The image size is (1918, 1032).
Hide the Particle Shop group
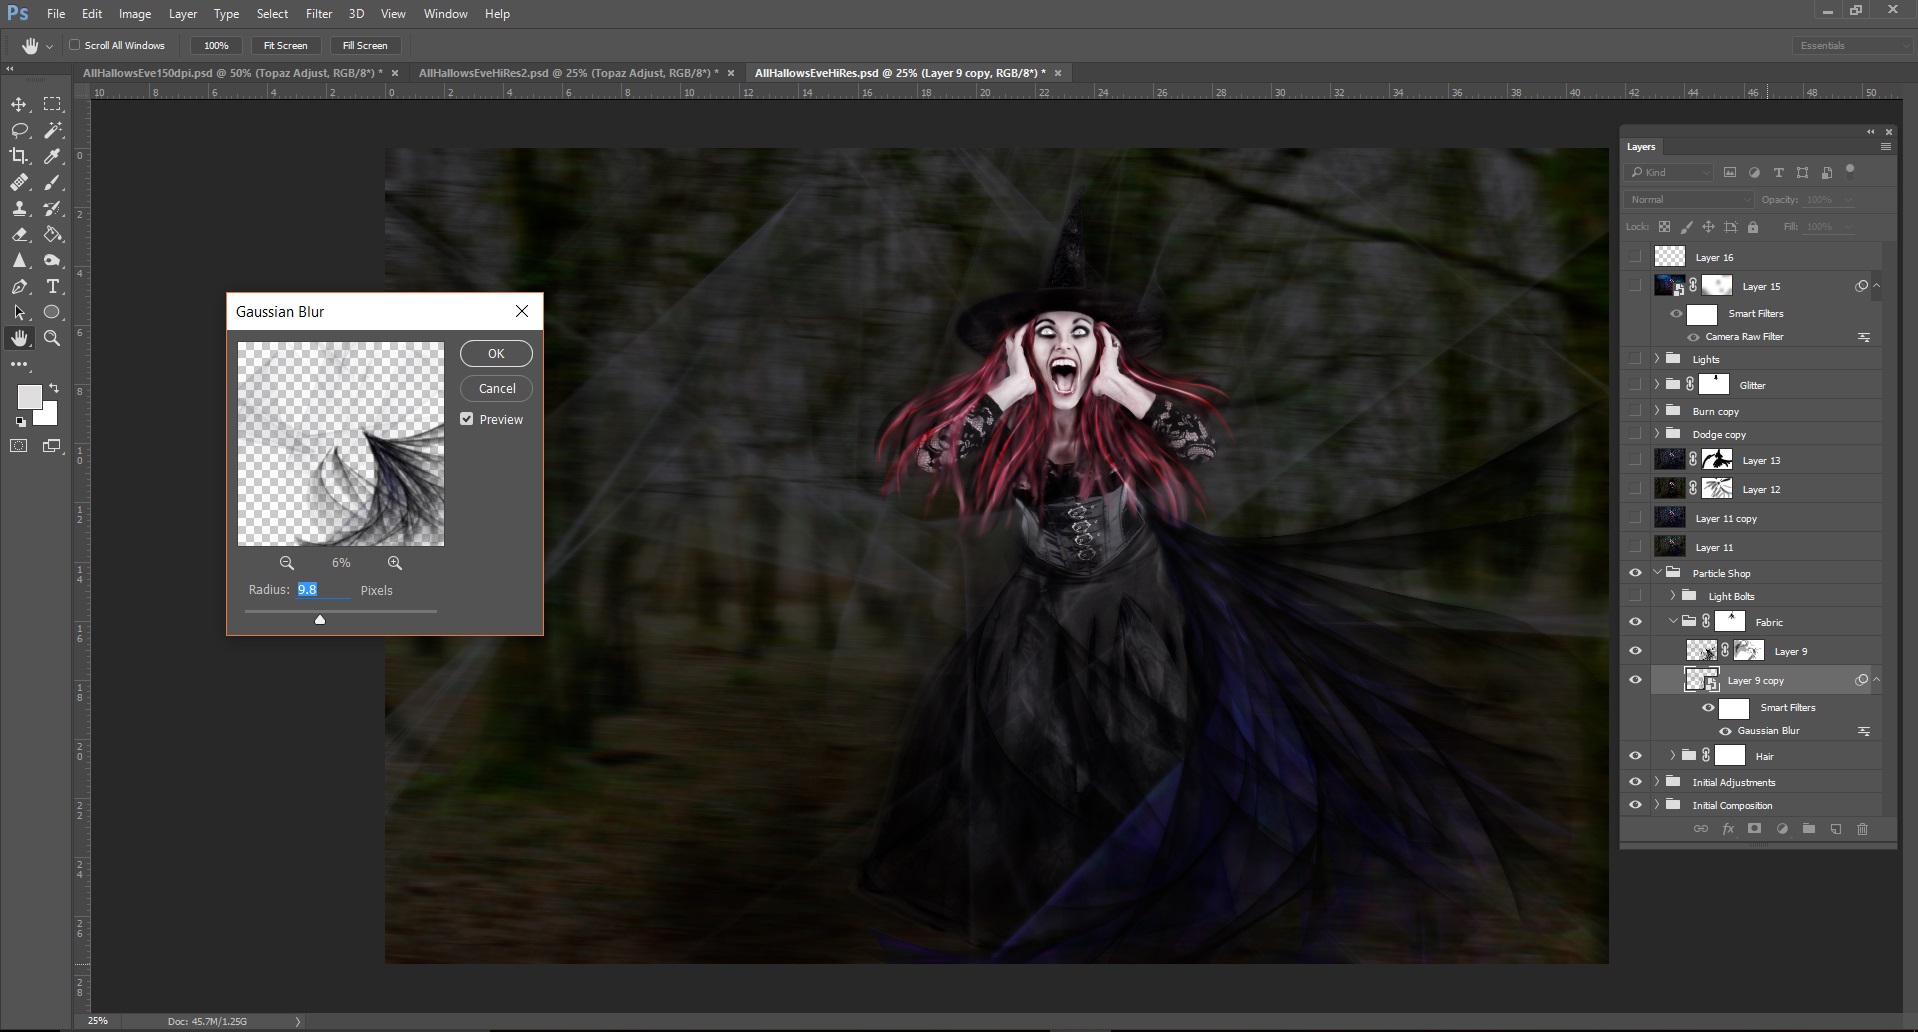(1636, 572)
